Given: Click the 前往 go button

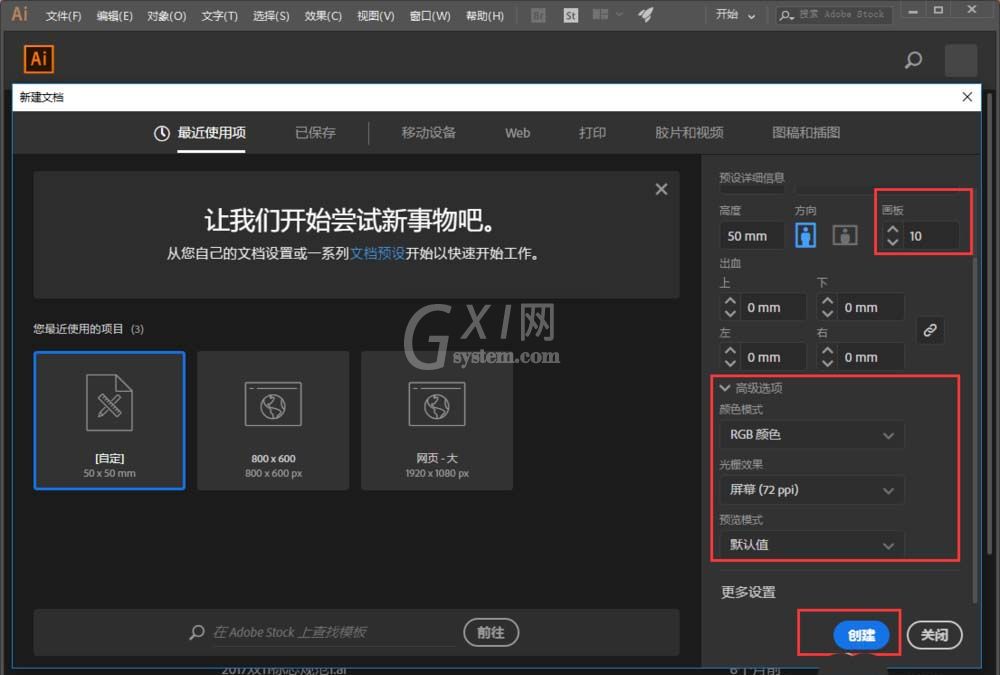Looking at the screenshot, I should tap(491, 632).
